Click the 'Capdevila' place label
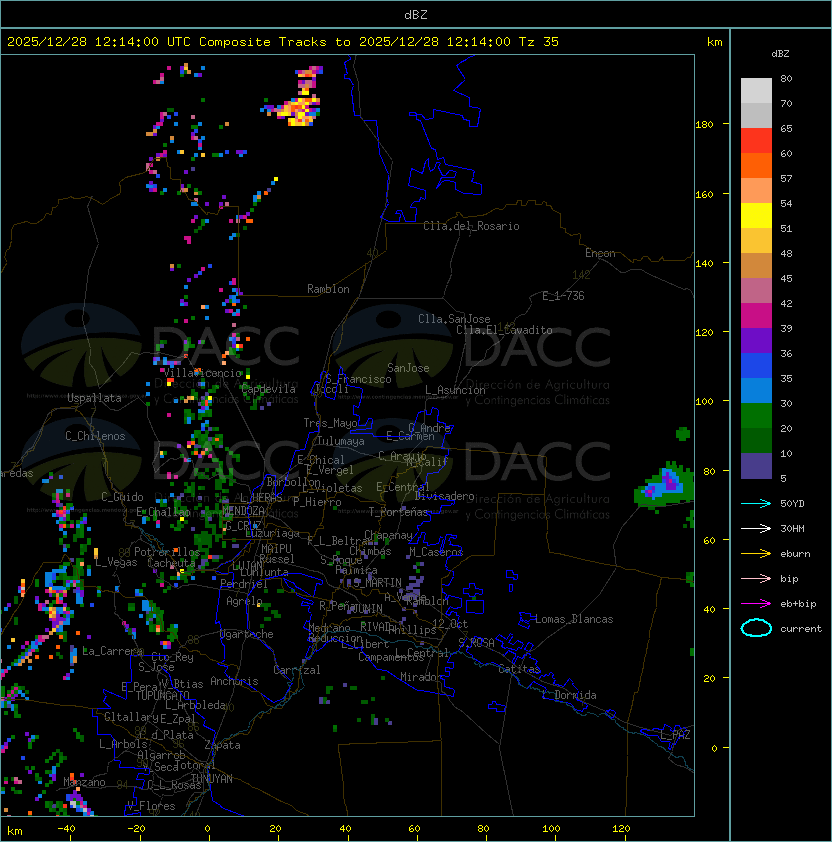This screenshot has height=842, width=832. [268, 389]
